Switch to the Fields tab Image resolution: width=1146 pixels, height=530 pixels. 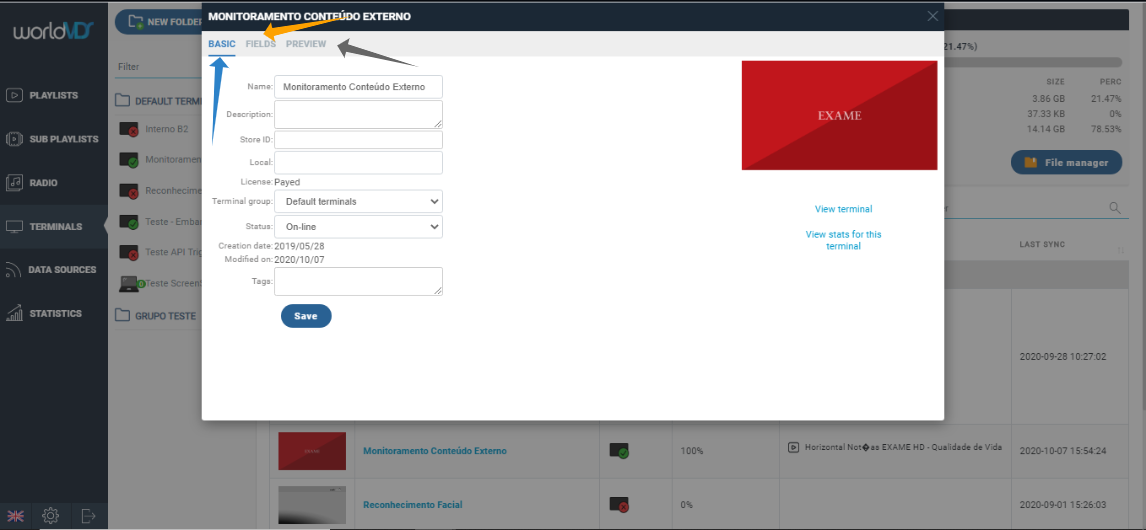tap(261, 44)
